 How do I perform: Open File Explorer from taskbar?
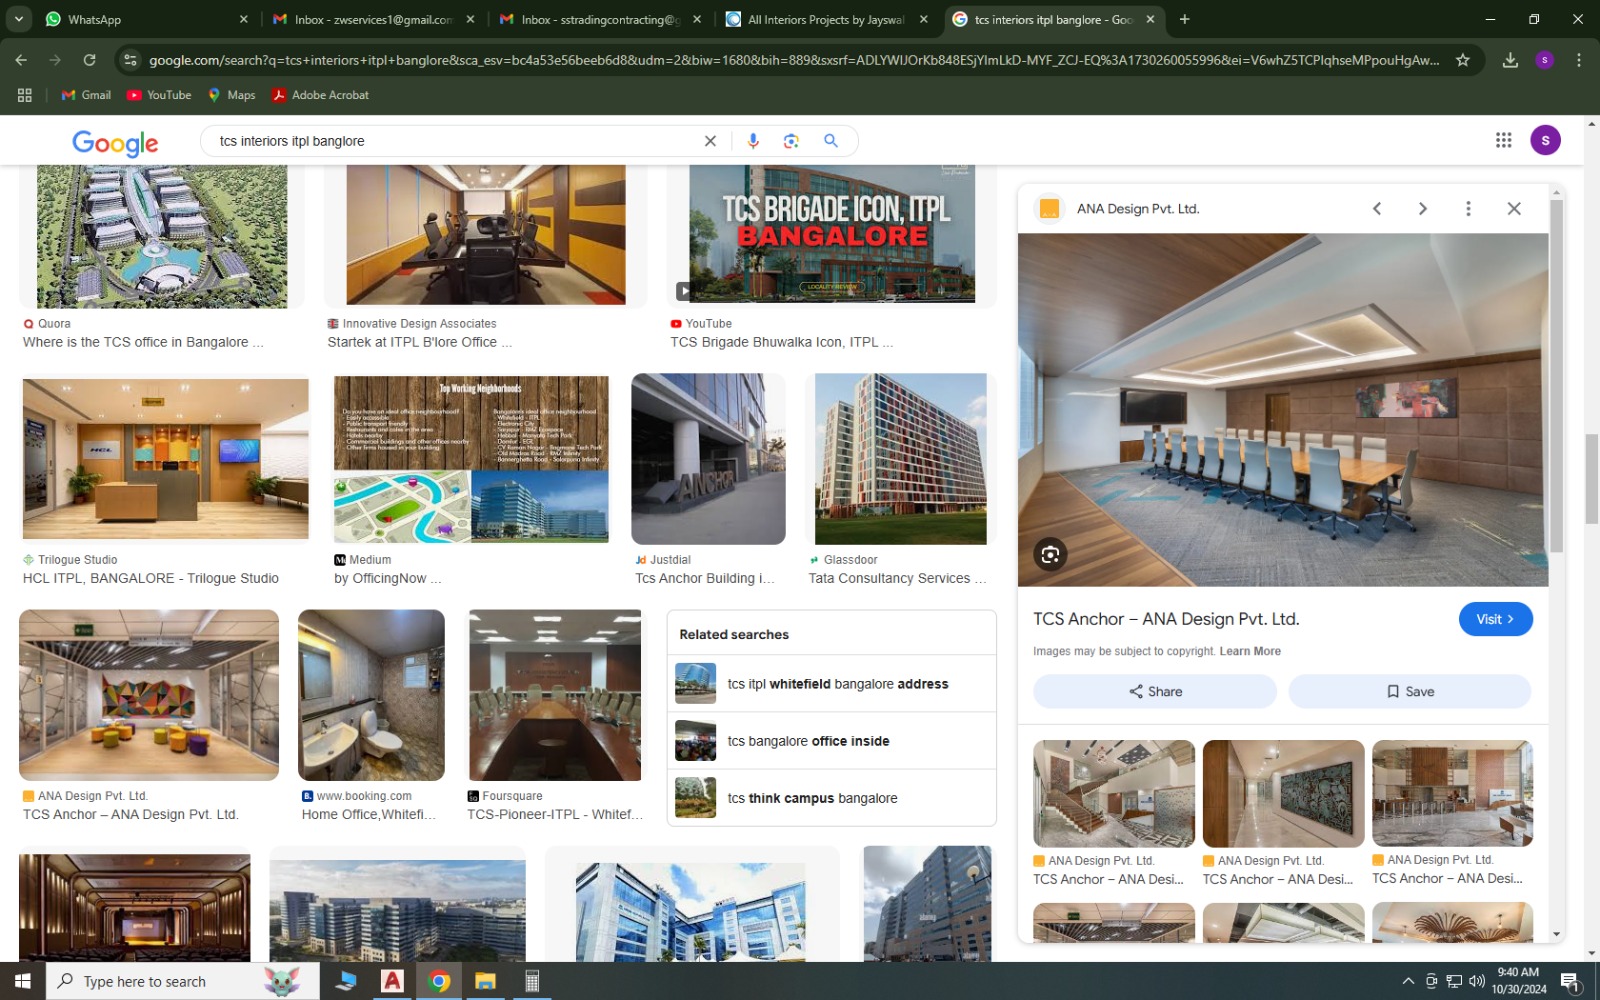coord(485,981)
